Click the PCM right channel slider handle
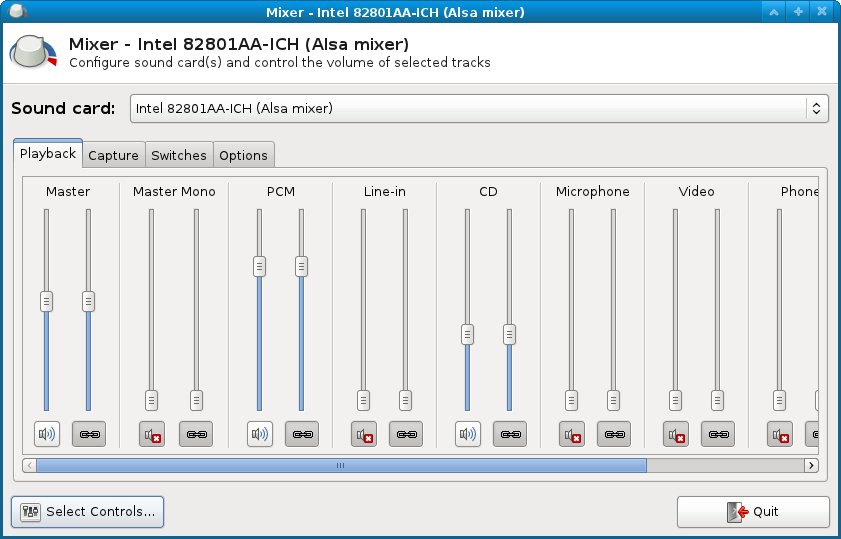 pos(301,267)
